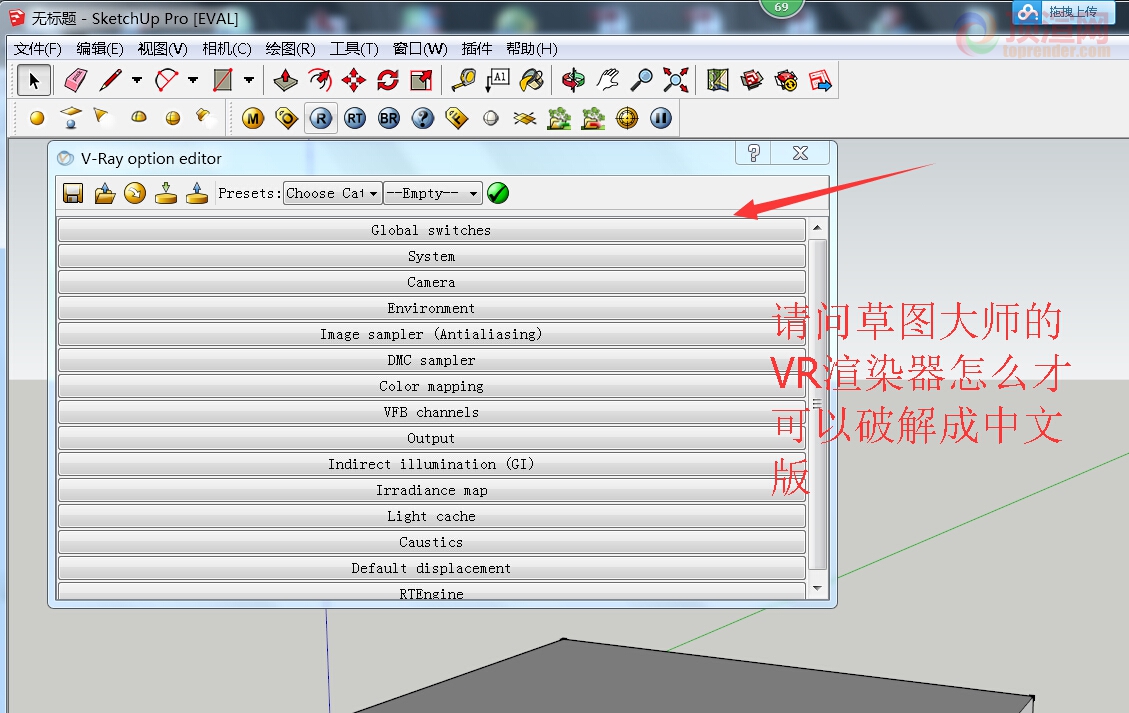Open Arc tool dropdown arrow

(193, 80)
